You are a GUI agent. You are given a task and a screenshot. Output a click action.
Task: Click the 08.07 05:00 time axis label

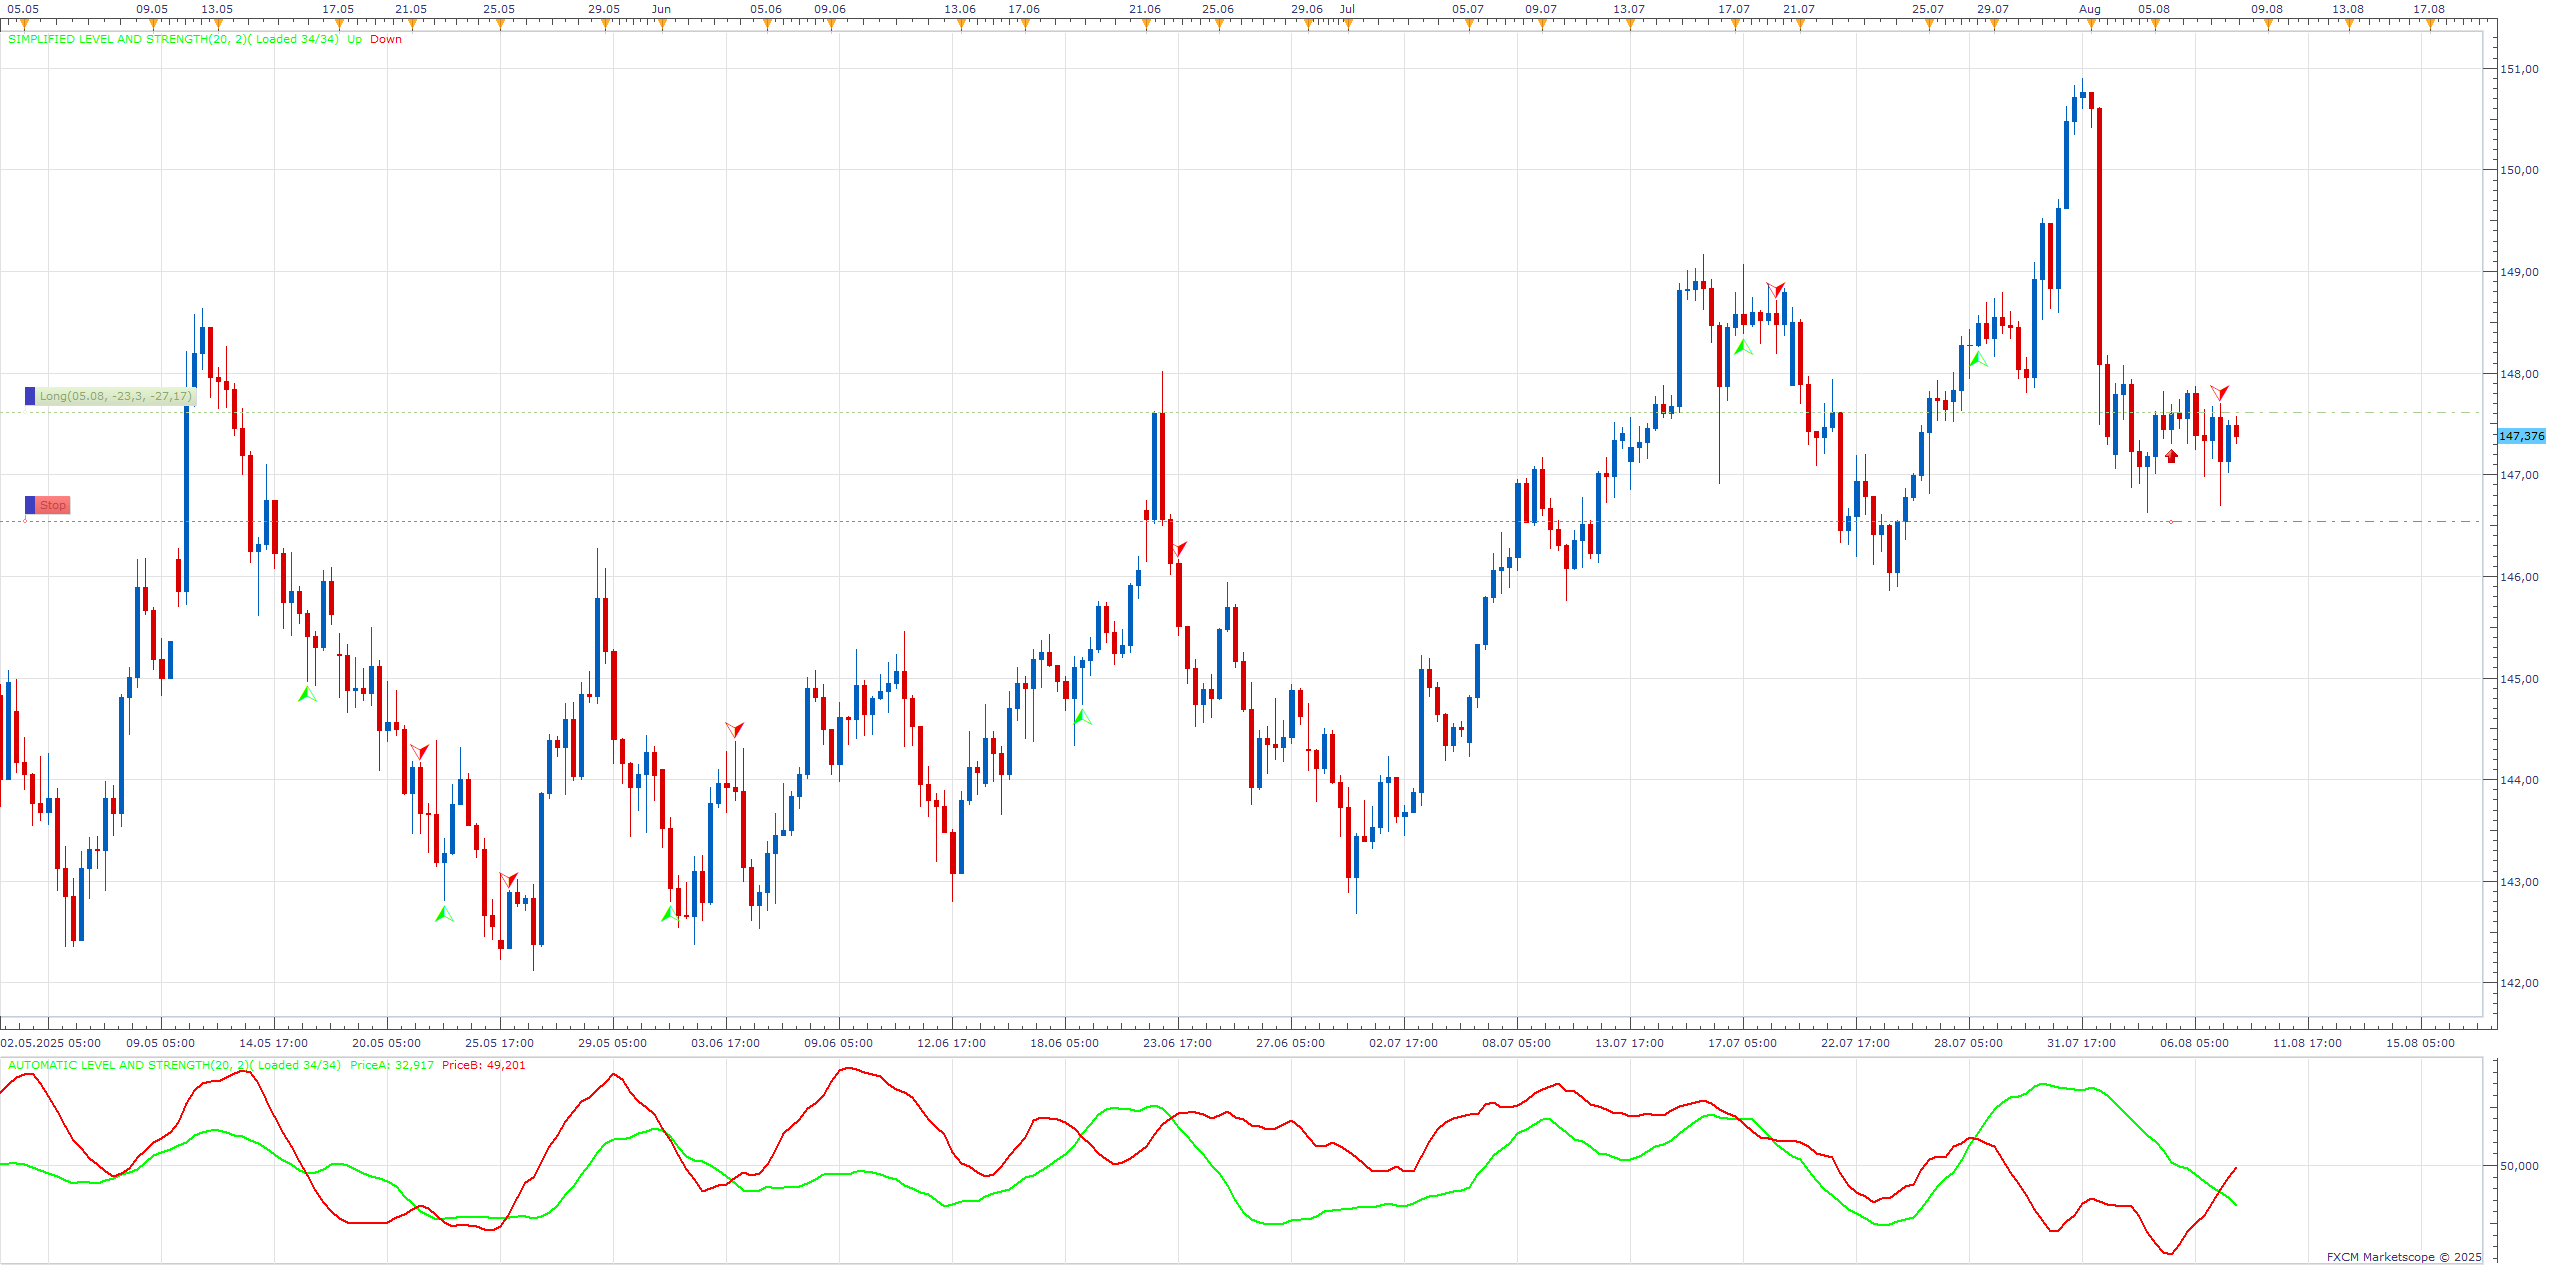tap(1516, 1043)
